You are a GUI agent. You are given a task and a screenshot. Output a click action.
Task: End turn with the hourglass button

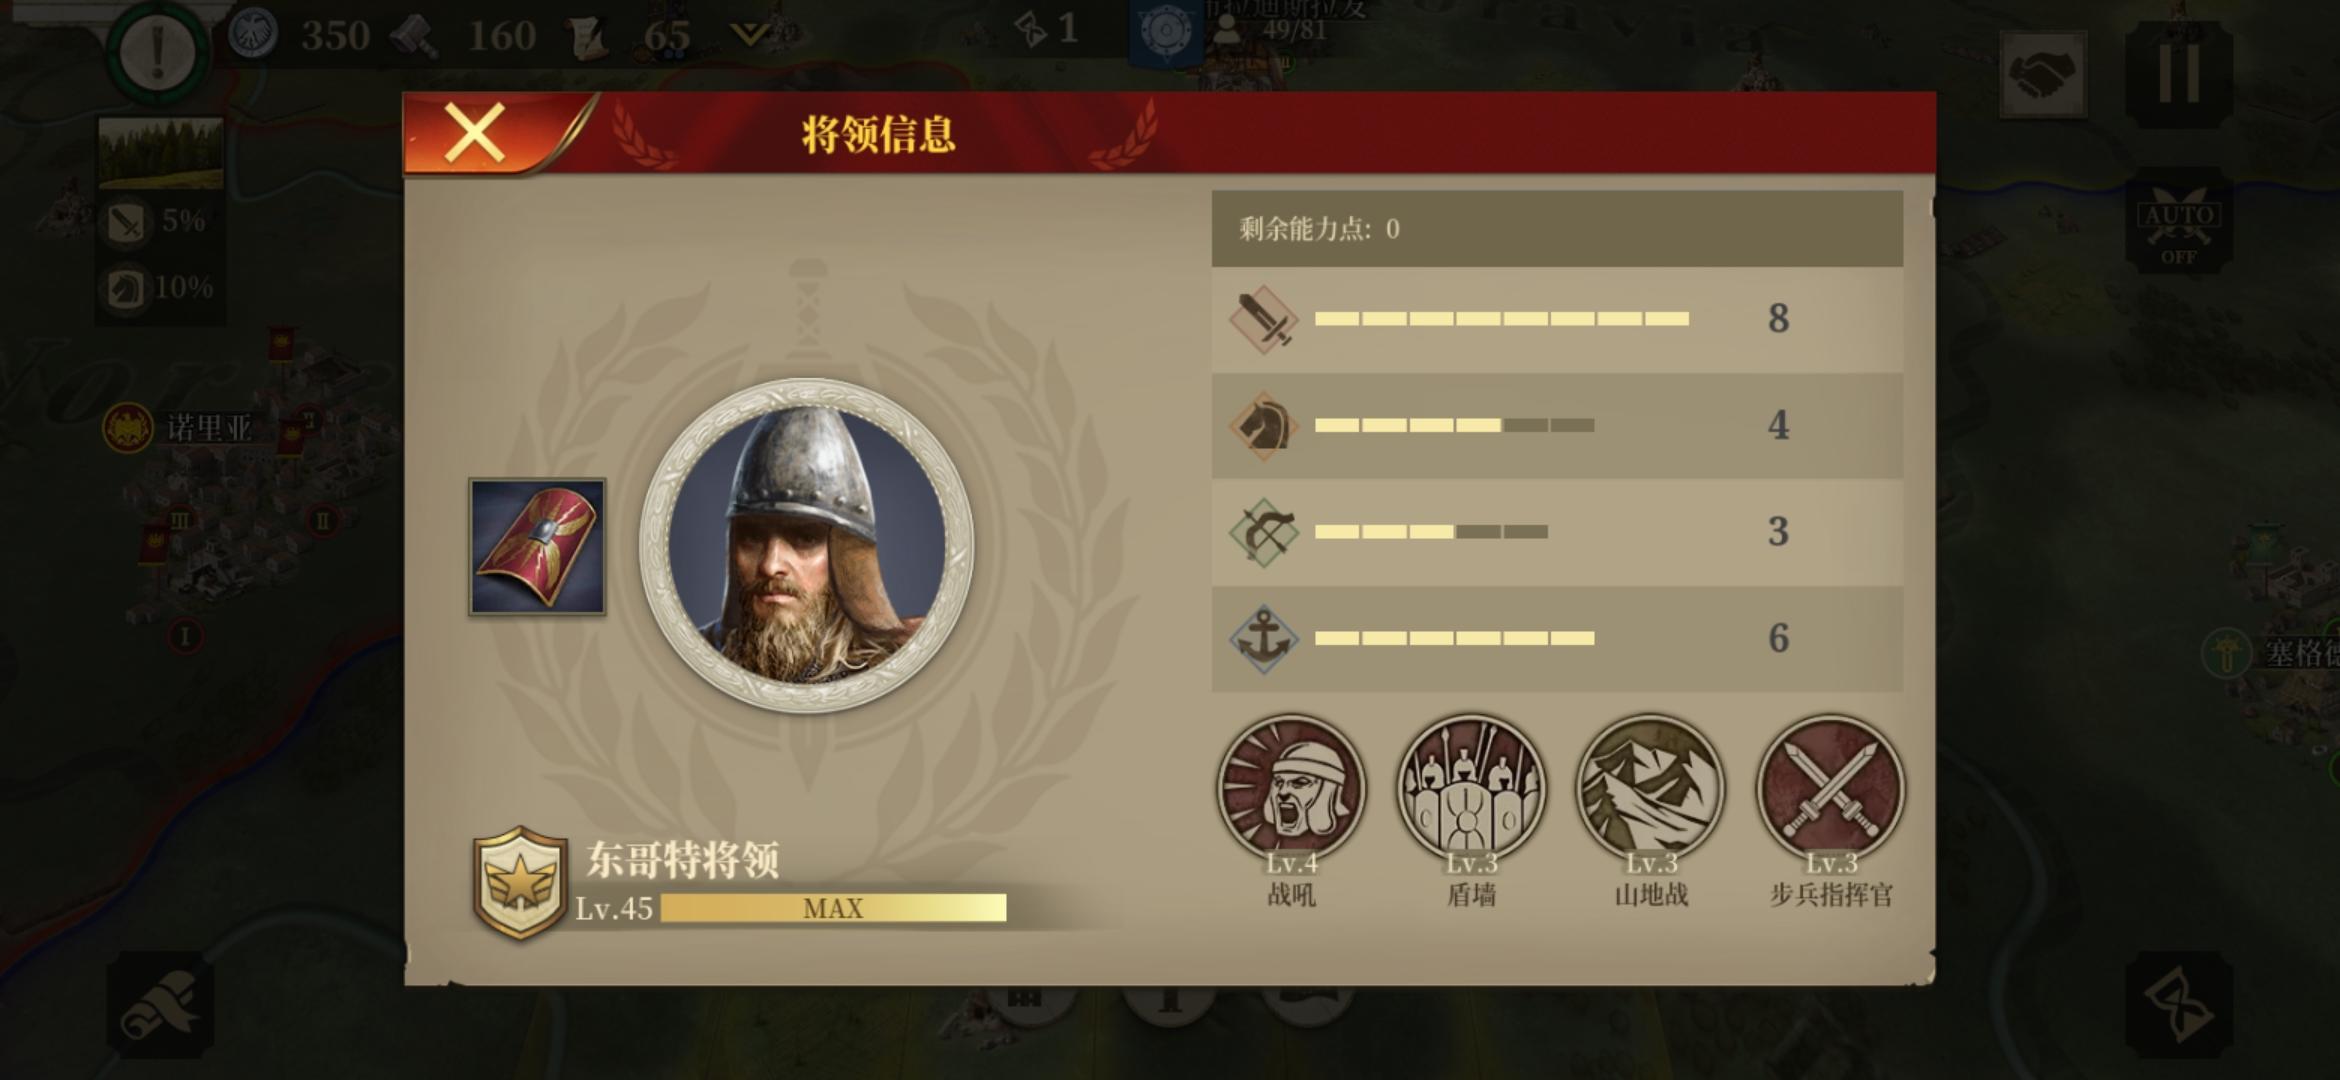pos(2179,1003)
